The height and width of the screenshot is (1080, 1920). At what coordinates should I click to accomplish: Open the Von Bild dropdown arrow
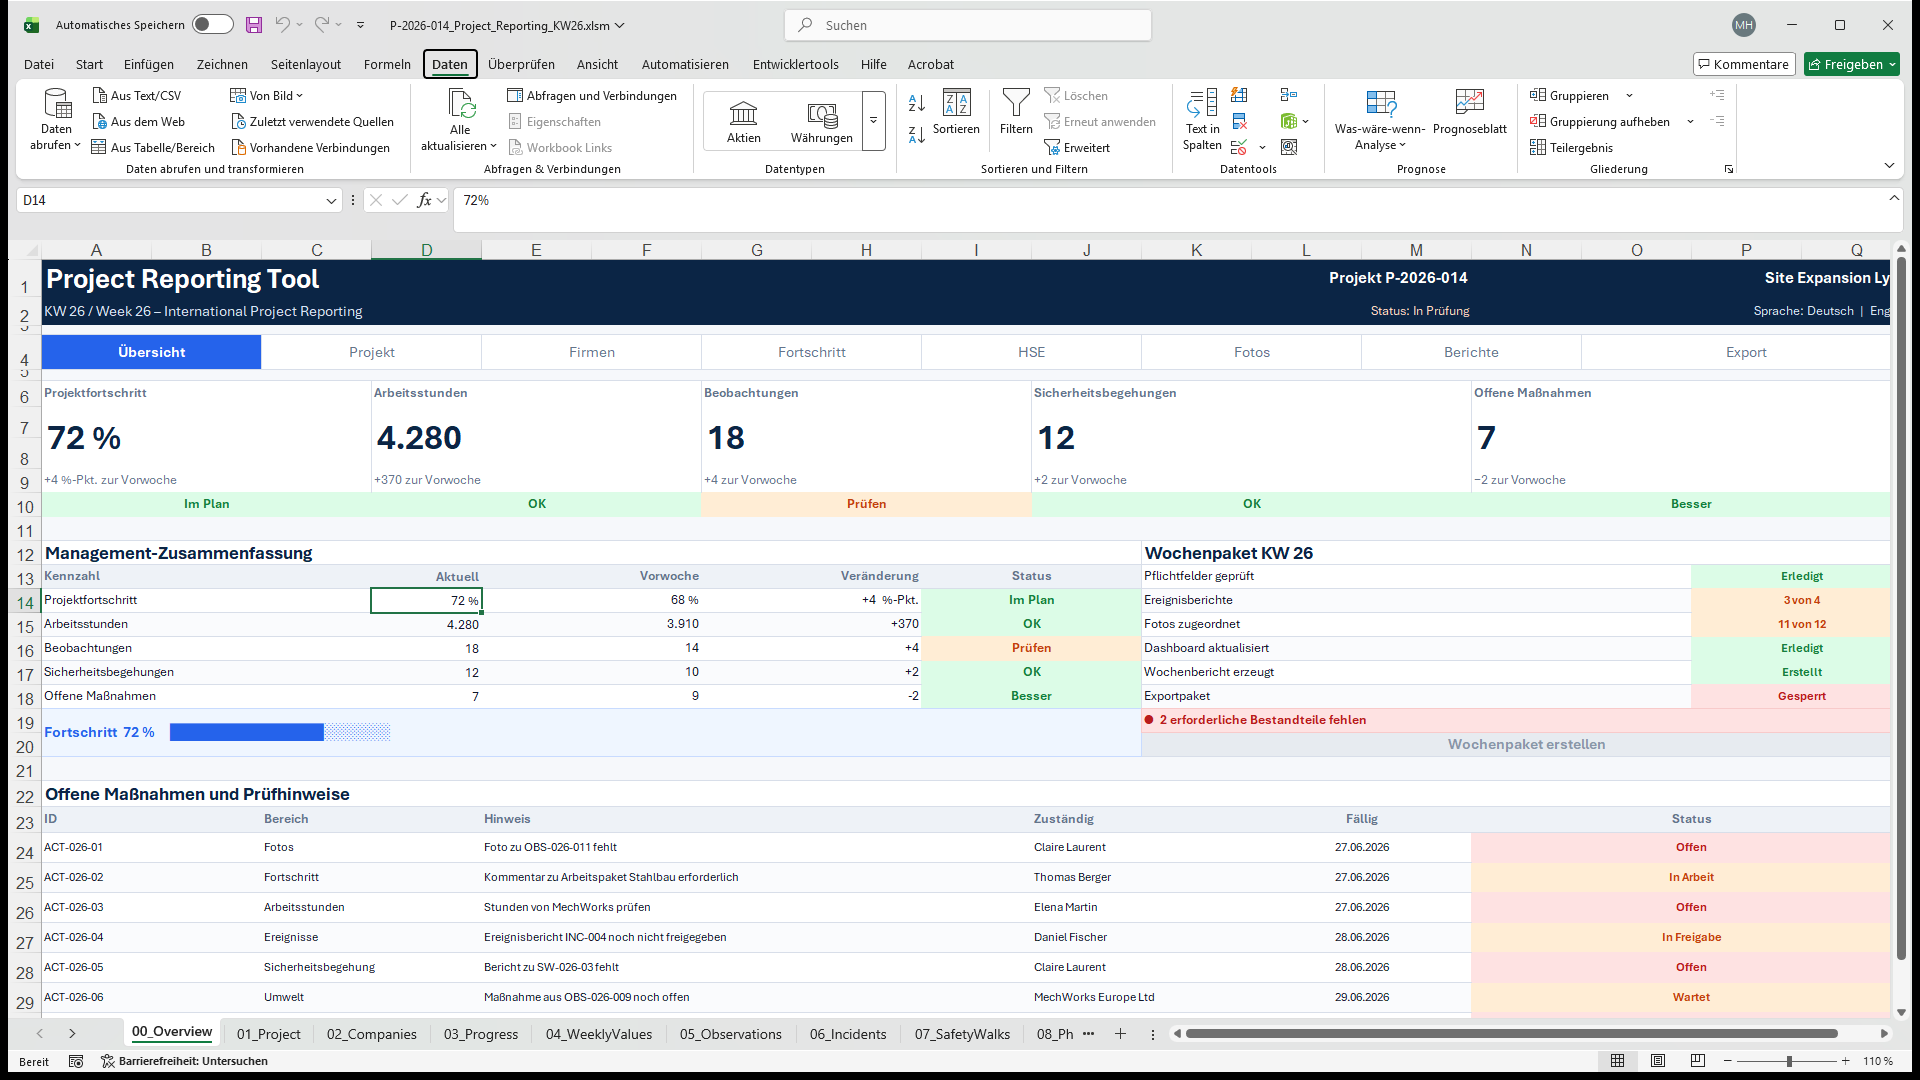pos(299,95)
